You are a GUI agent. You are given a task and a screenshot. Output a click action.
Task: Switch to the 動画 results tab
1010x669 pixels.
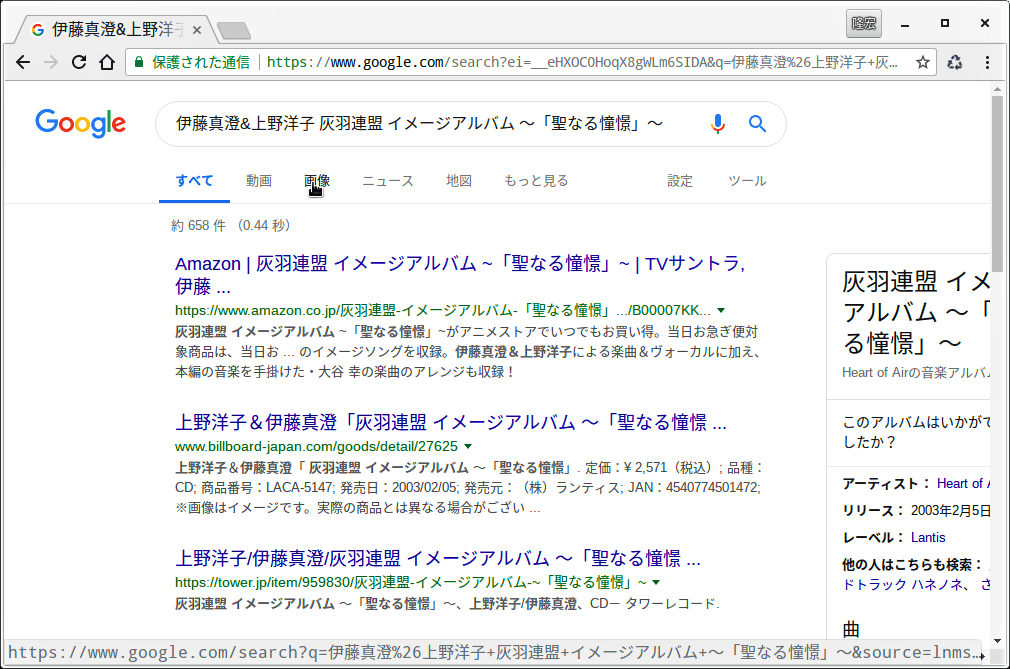pyautogui.click(x=259, y=181)
